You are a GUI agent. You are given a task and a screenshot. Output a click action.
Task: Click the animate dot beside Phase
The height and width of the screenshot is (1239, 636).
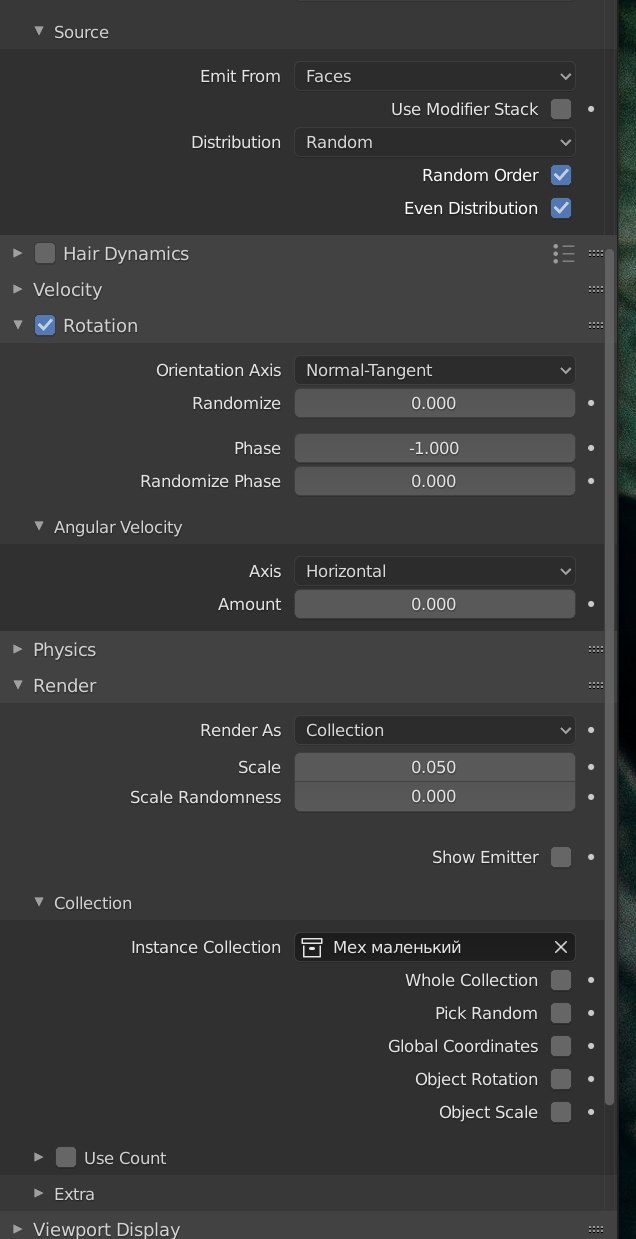click(591, 448)
